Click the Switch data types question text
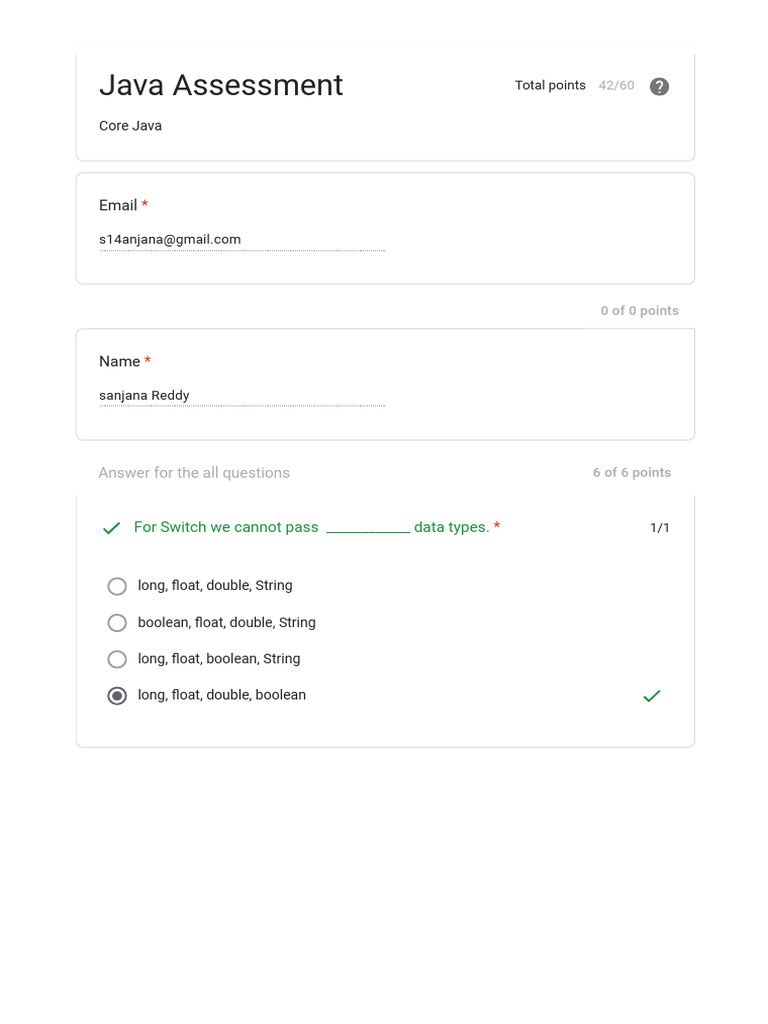768x1024 pixels. [311, 527]
